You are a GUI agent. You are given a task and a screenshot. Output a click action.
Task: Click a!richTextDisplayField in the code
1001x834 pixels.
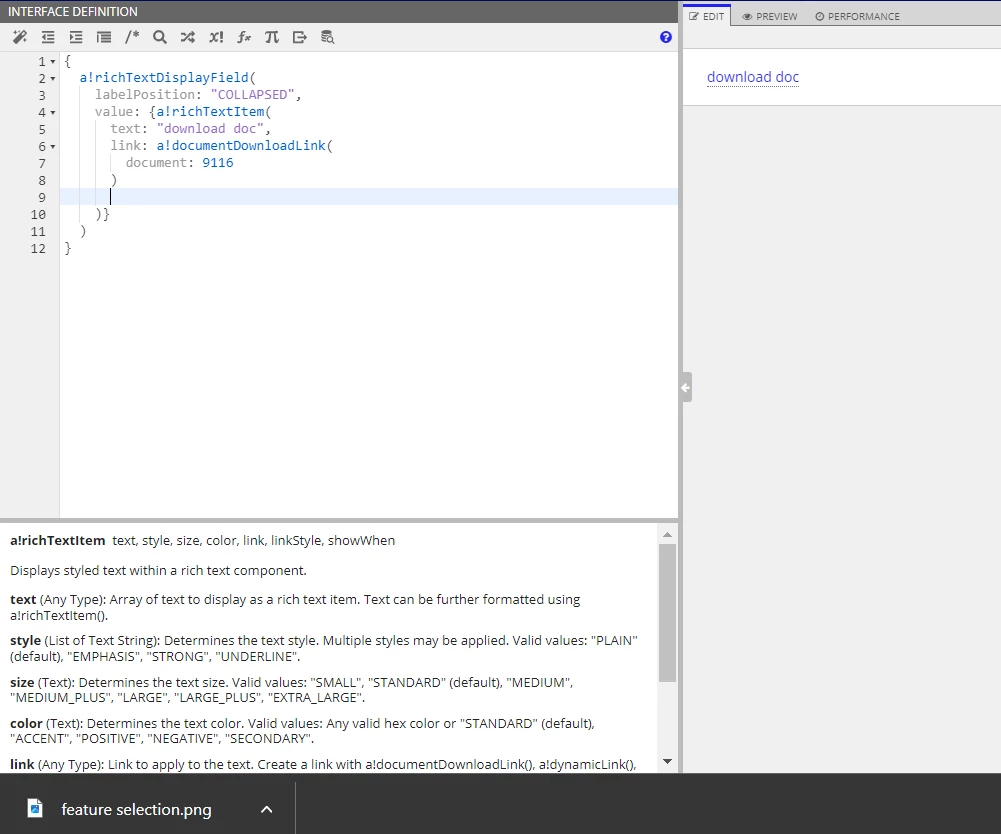point(163,77)
